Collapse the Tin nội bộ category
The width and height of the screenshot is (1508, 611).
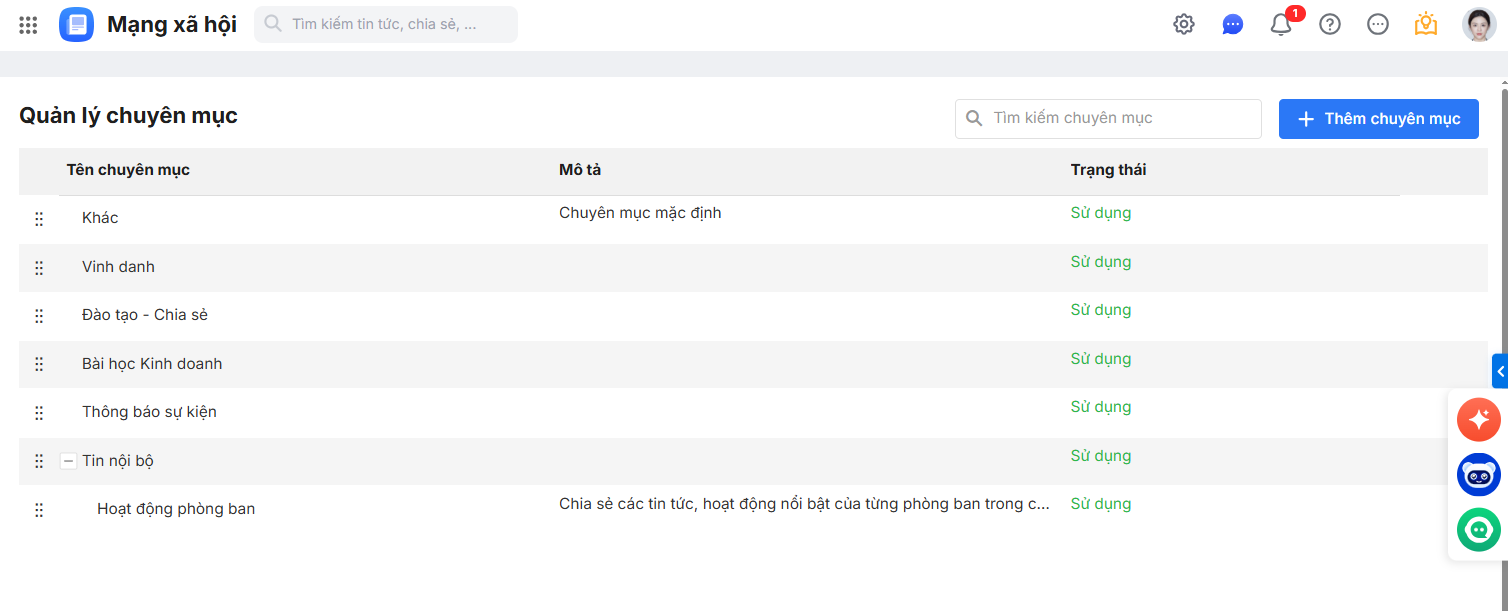(x=68, y=461)
